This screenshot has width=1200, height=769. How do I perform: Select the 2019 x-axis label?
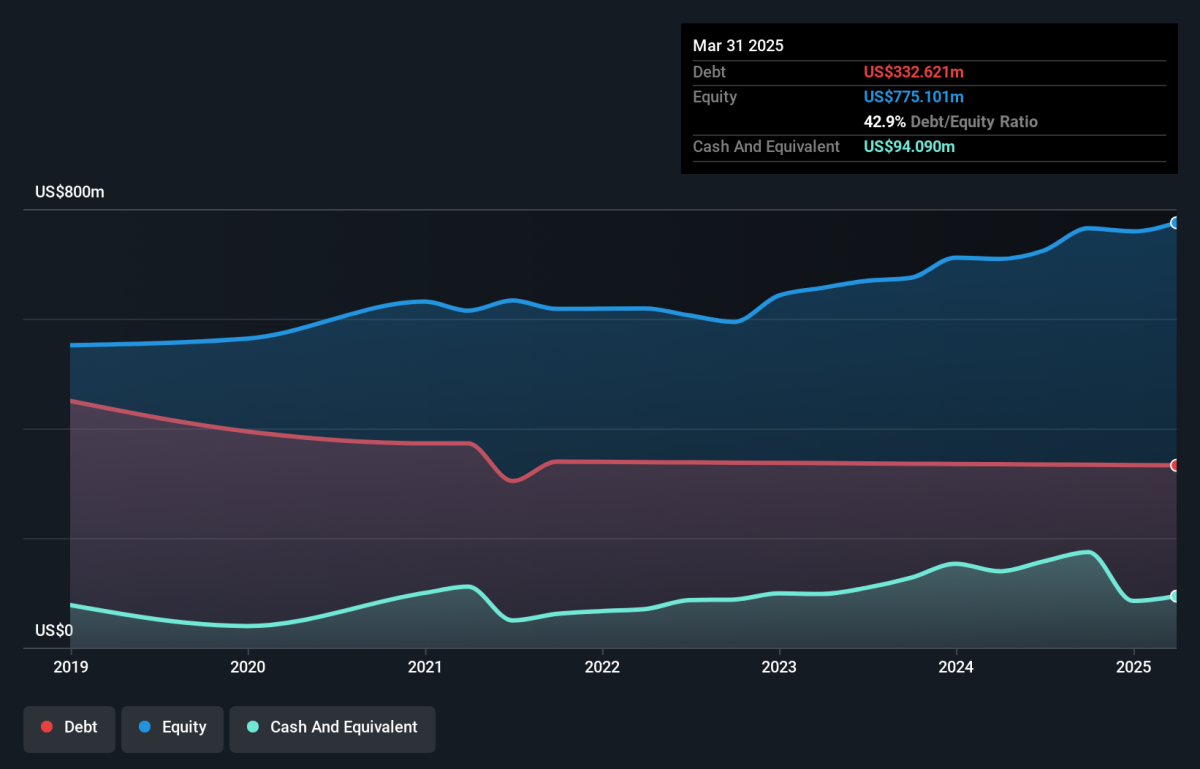coord(71,667)
